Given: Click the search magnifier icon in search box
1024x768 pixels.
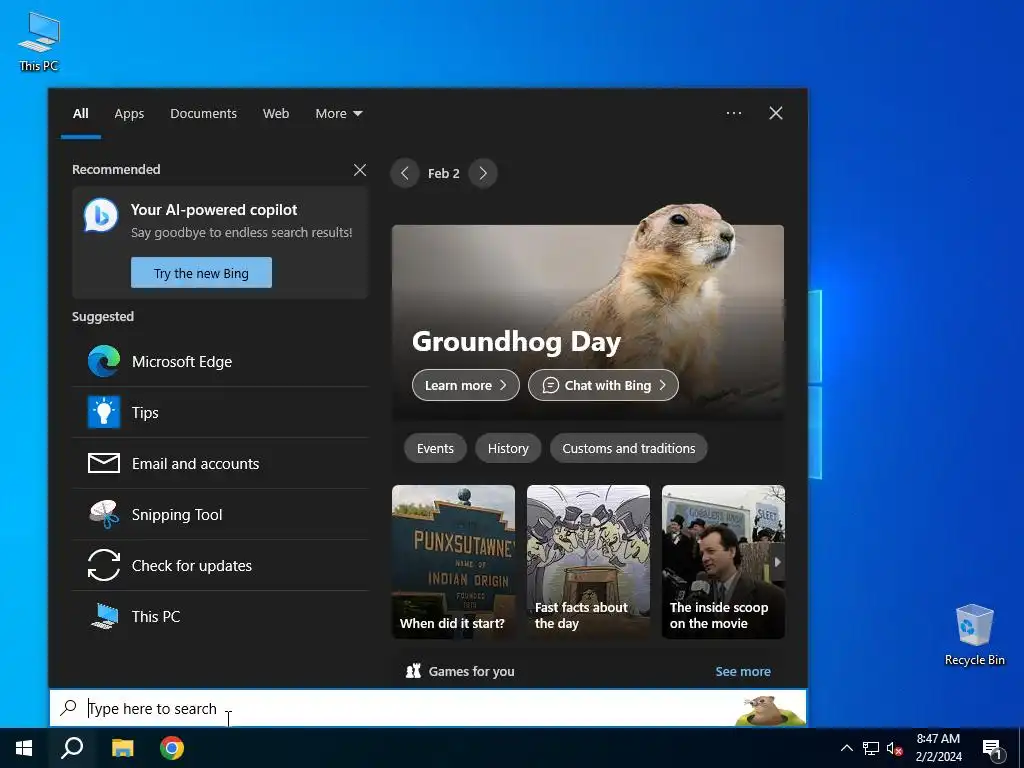Looking at the screenshot, I should pos(69,707).
